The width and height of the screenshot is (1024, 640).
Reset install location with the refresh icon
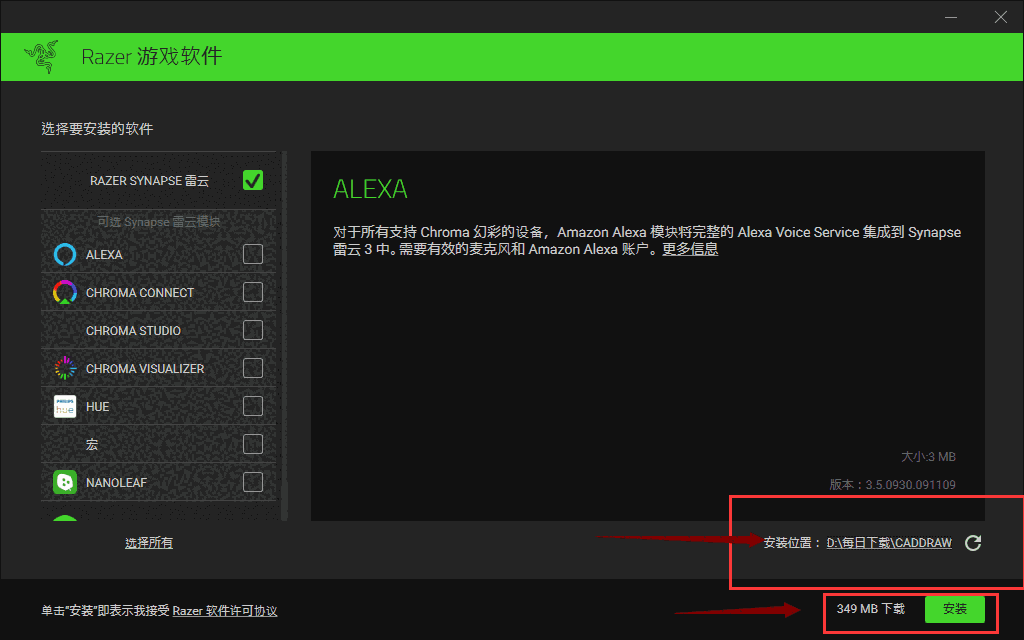pos(973,543)
